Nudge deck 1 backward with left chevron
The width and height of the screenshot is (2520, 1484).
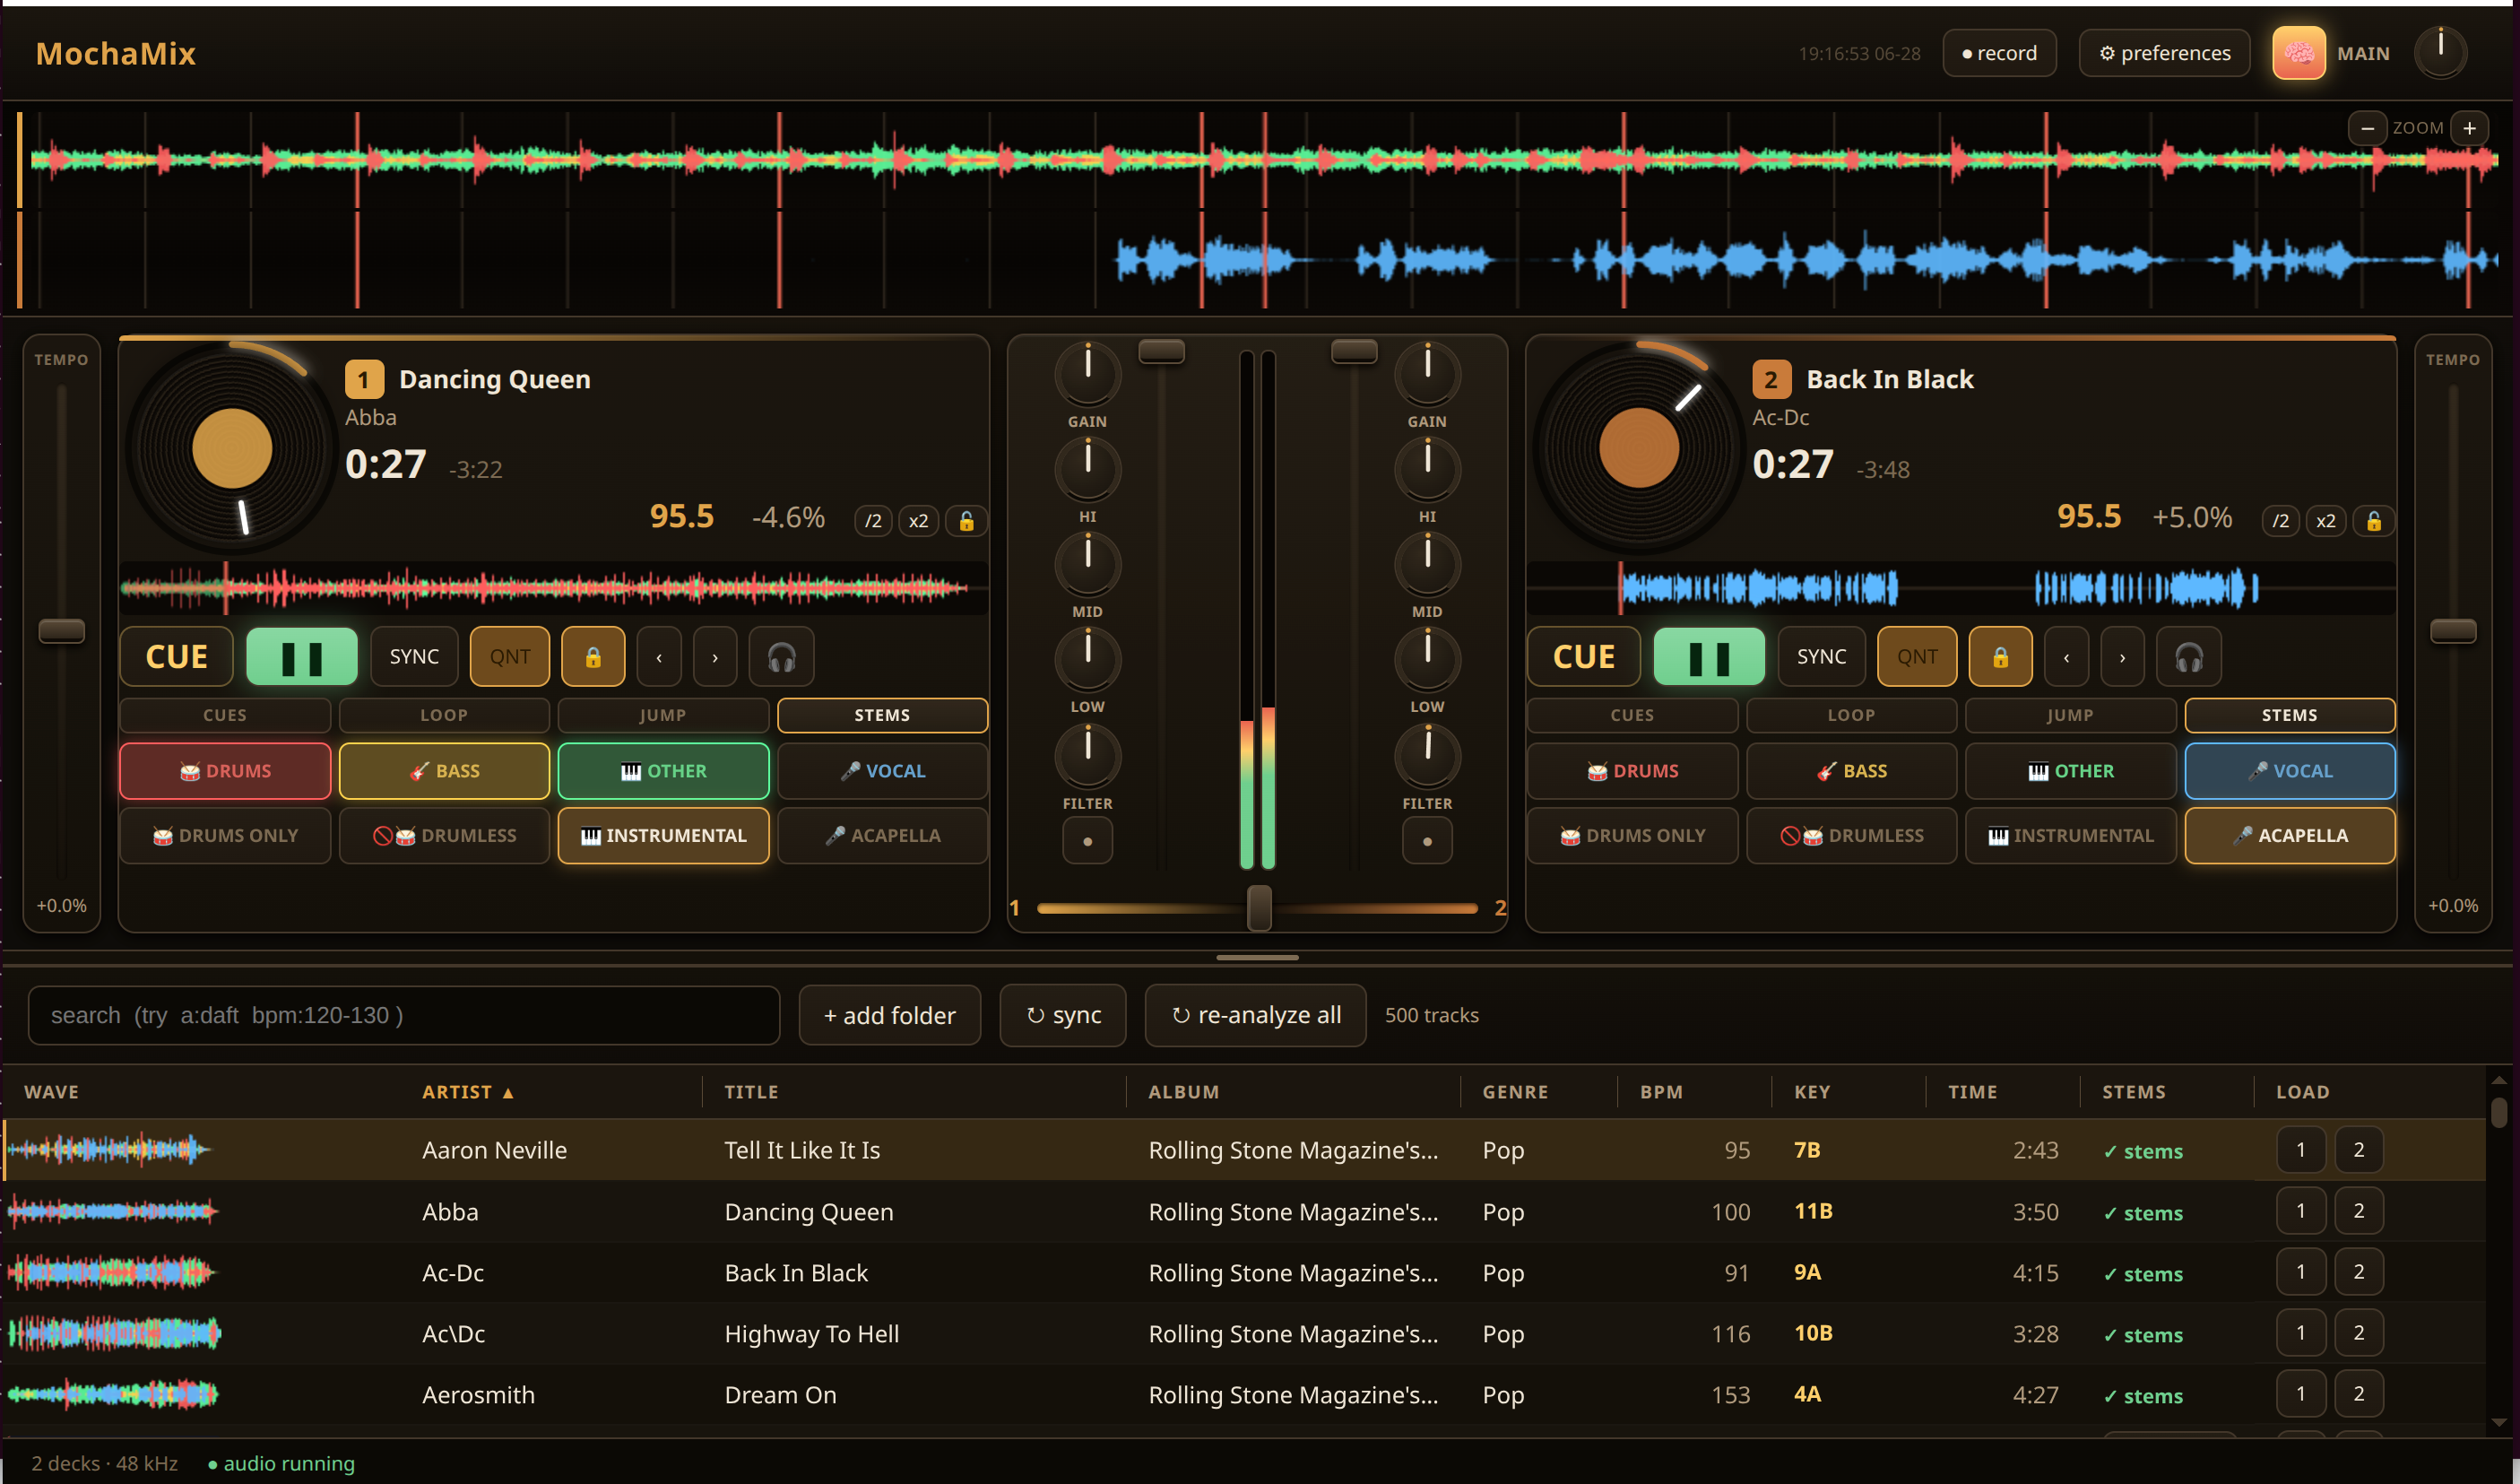click(x=659, y=657)
